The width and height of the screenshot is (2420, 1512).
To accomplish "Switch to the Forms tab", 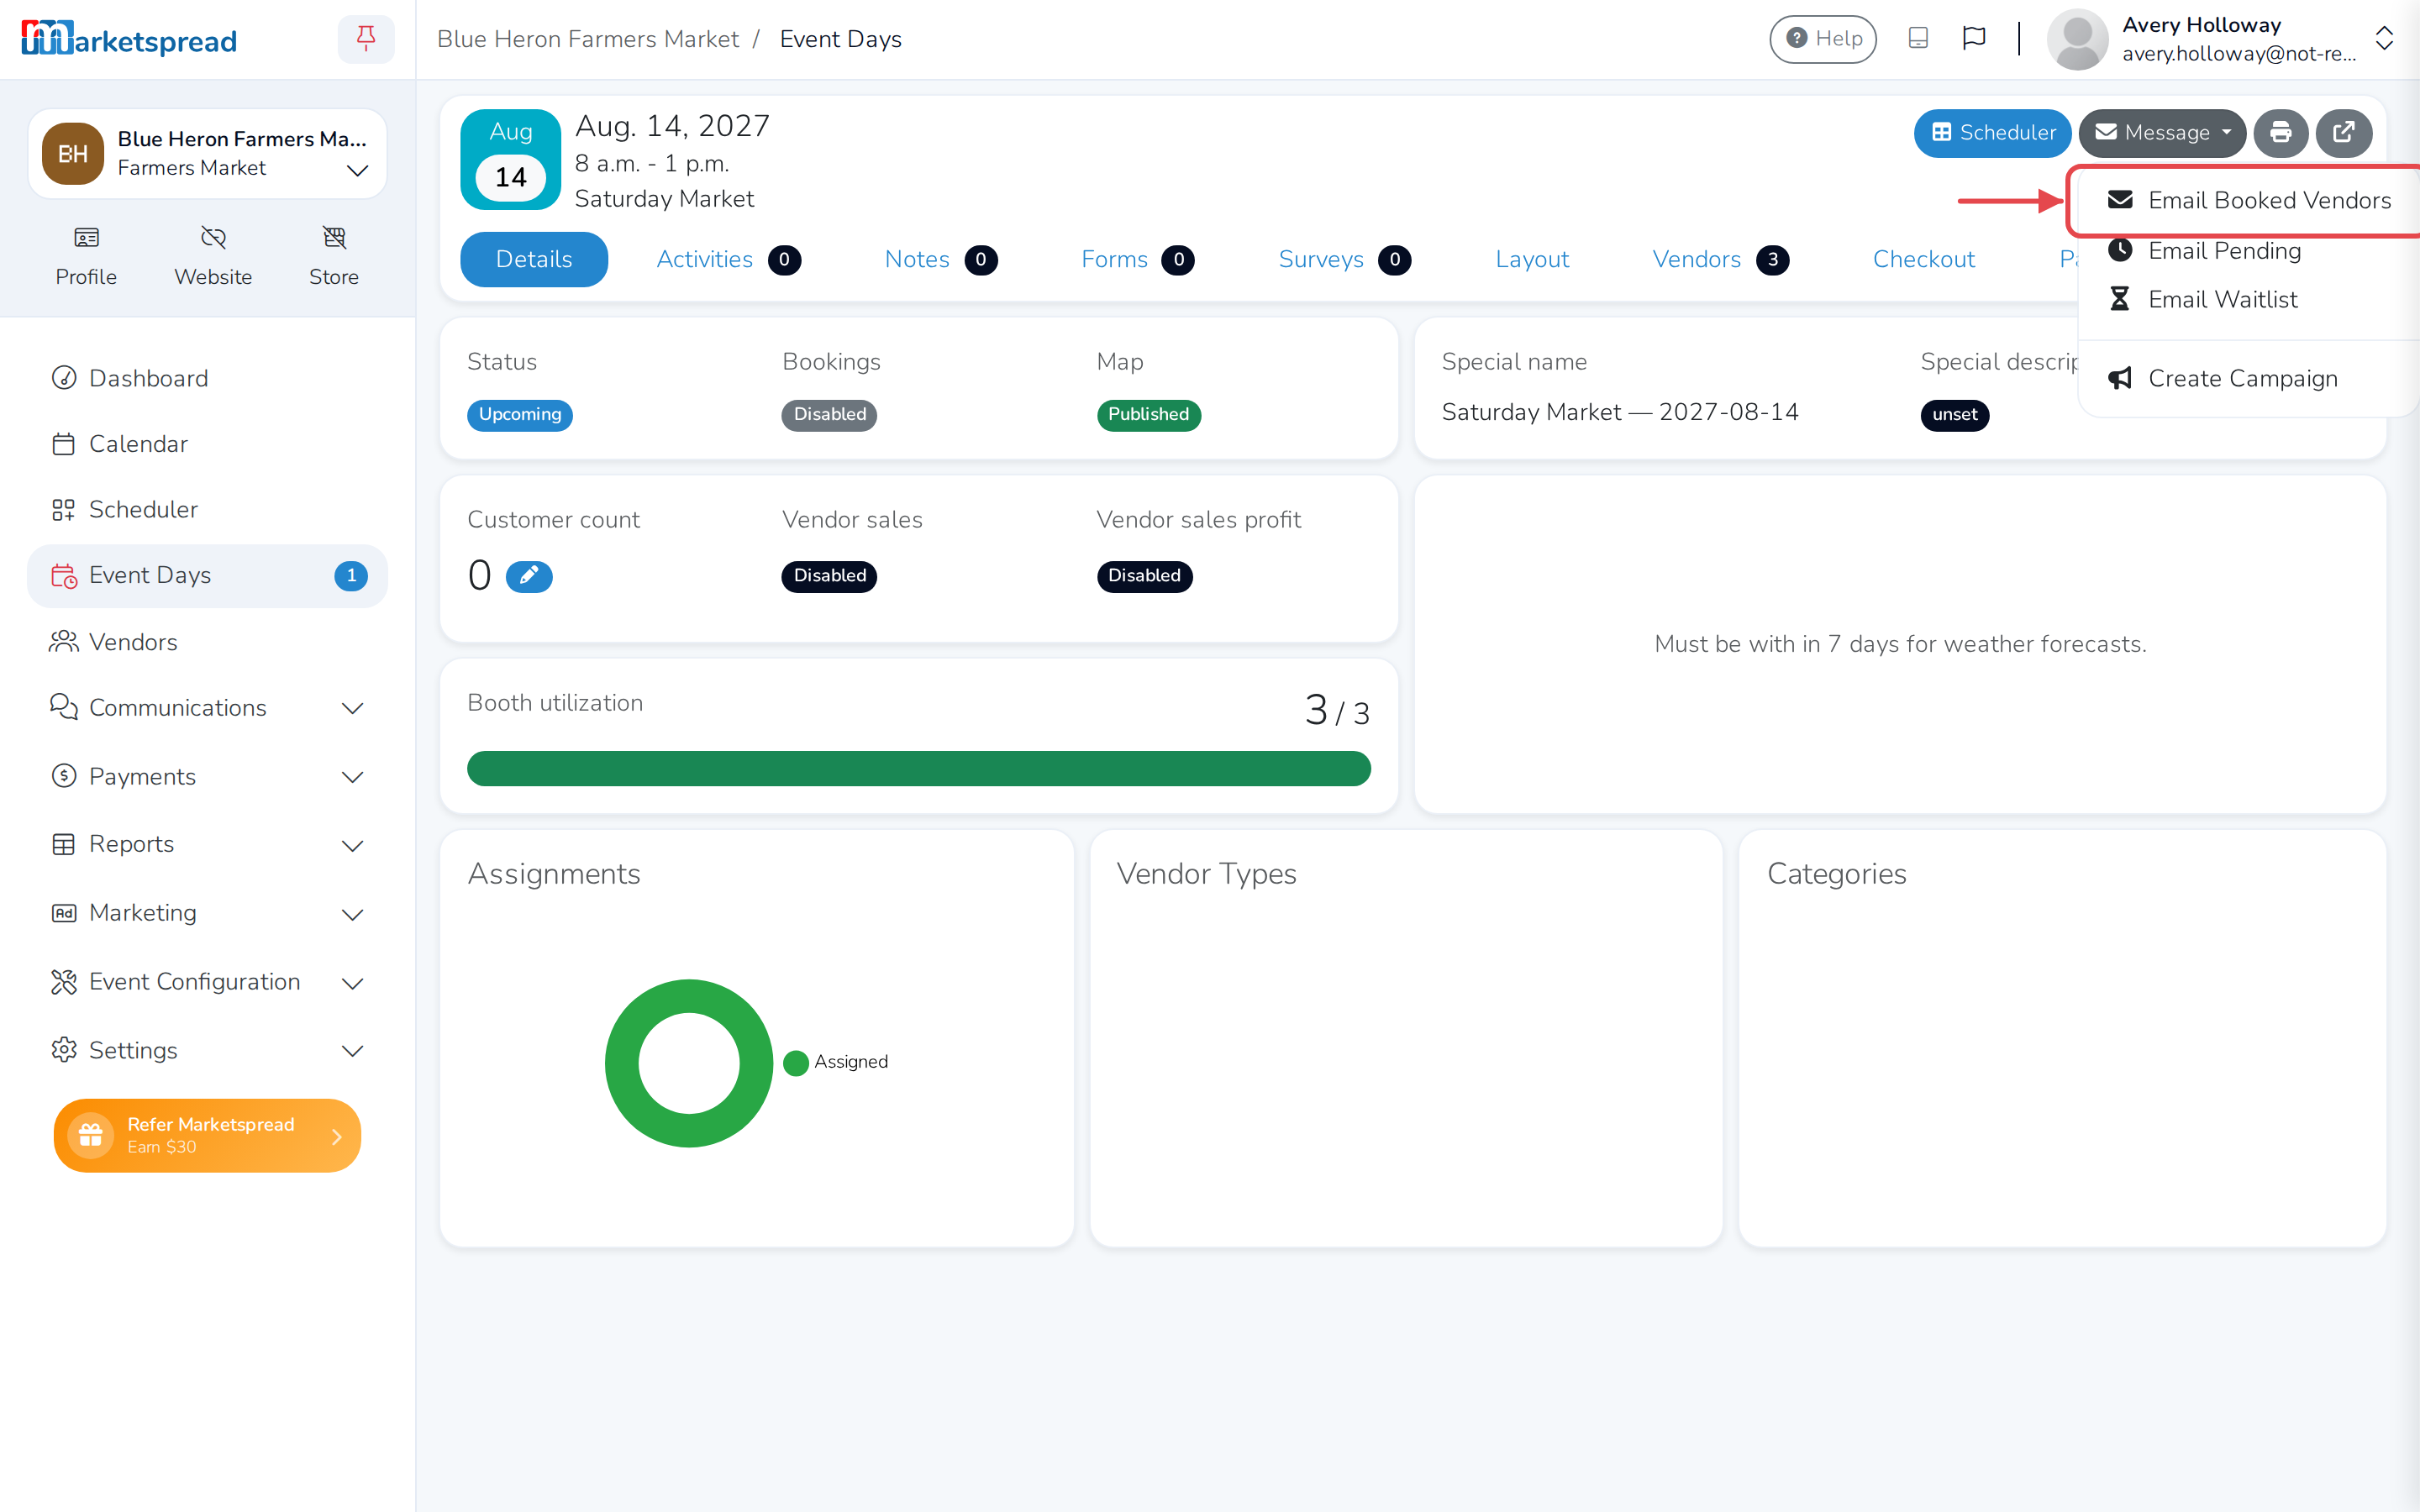I will 1137,260.
